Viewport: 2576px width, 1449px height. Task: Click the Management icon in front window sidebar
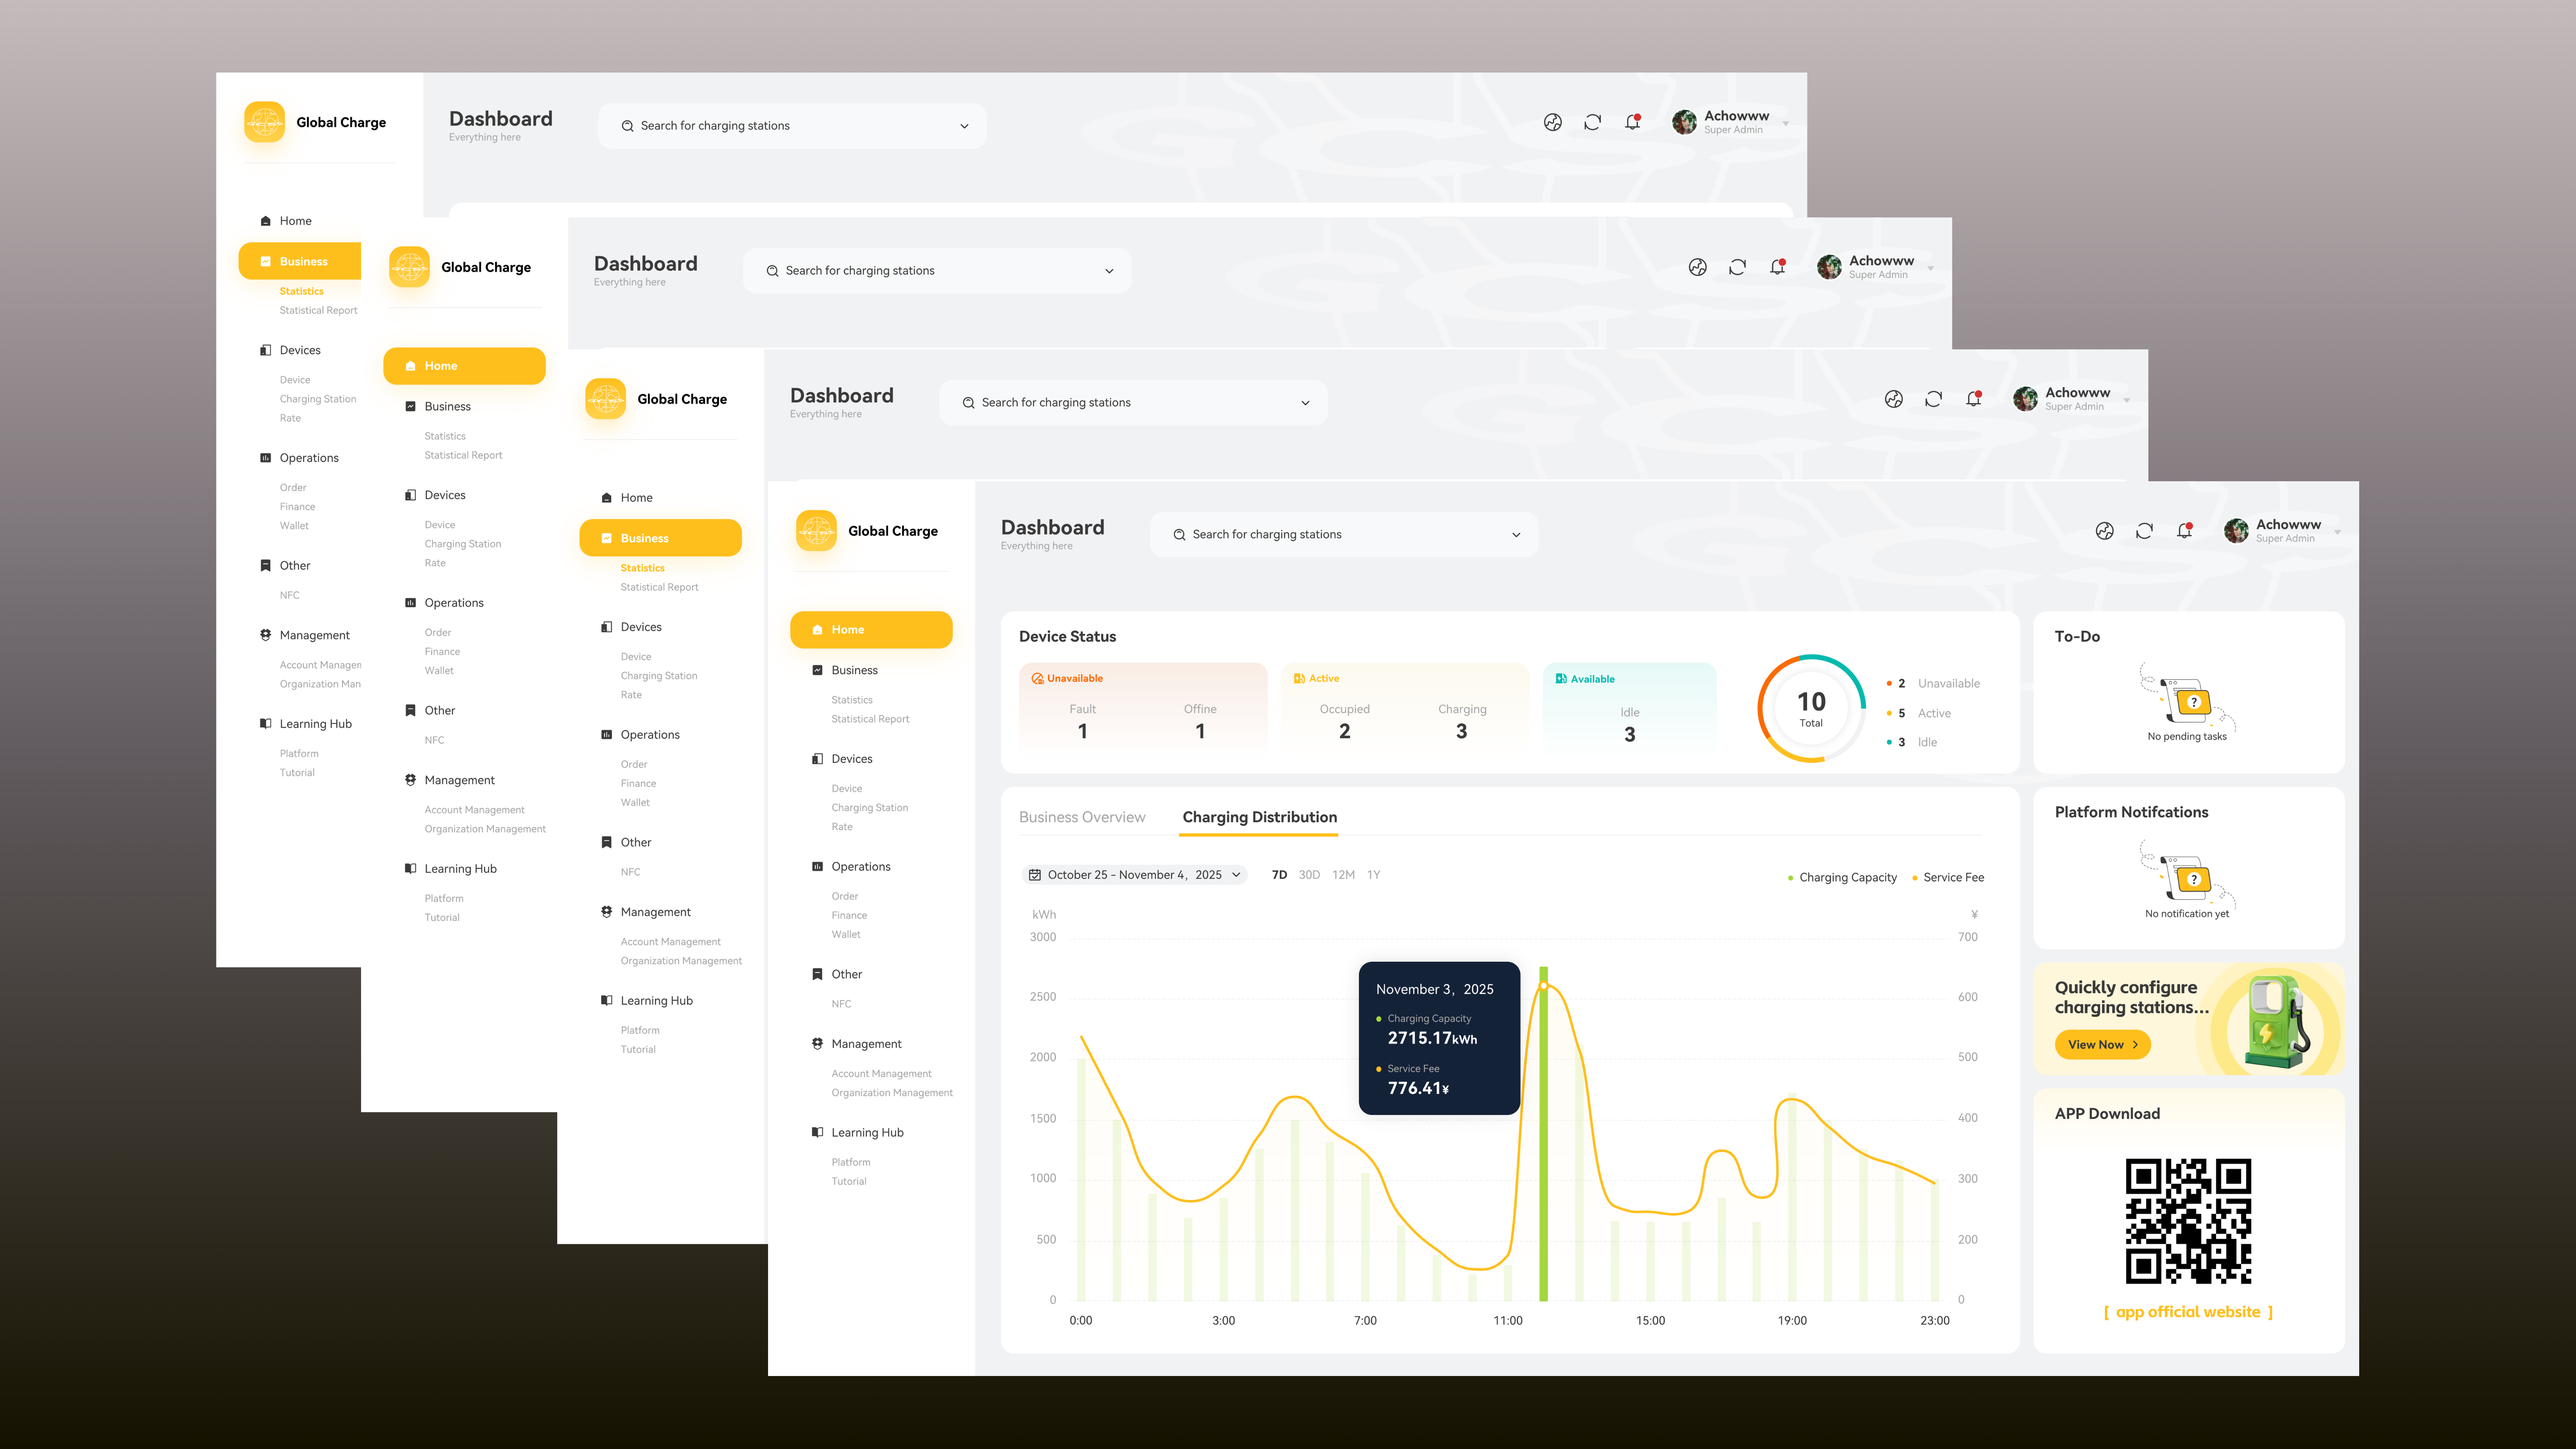(x=817, y=1044)
